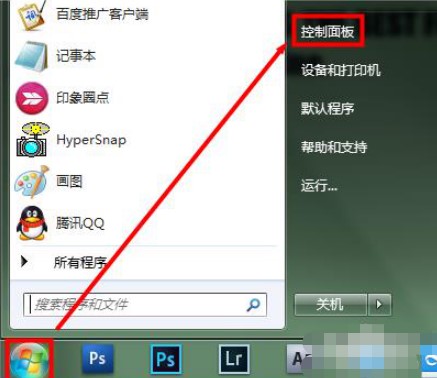The image size is (437, 378).
Task: Focus the 搜索程序和文件 search box
Action: tap(145, 304)
